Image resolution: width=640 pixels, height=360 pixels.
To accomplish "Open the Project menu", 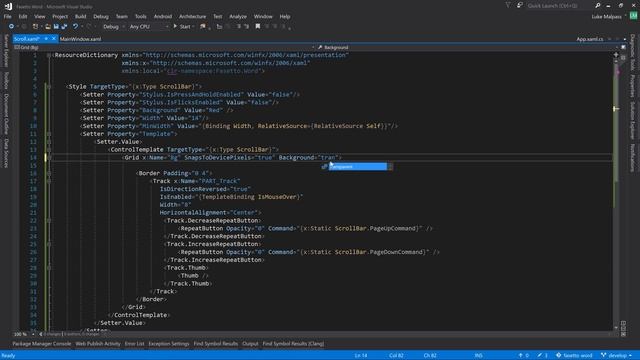I will [x=60, y=17].
